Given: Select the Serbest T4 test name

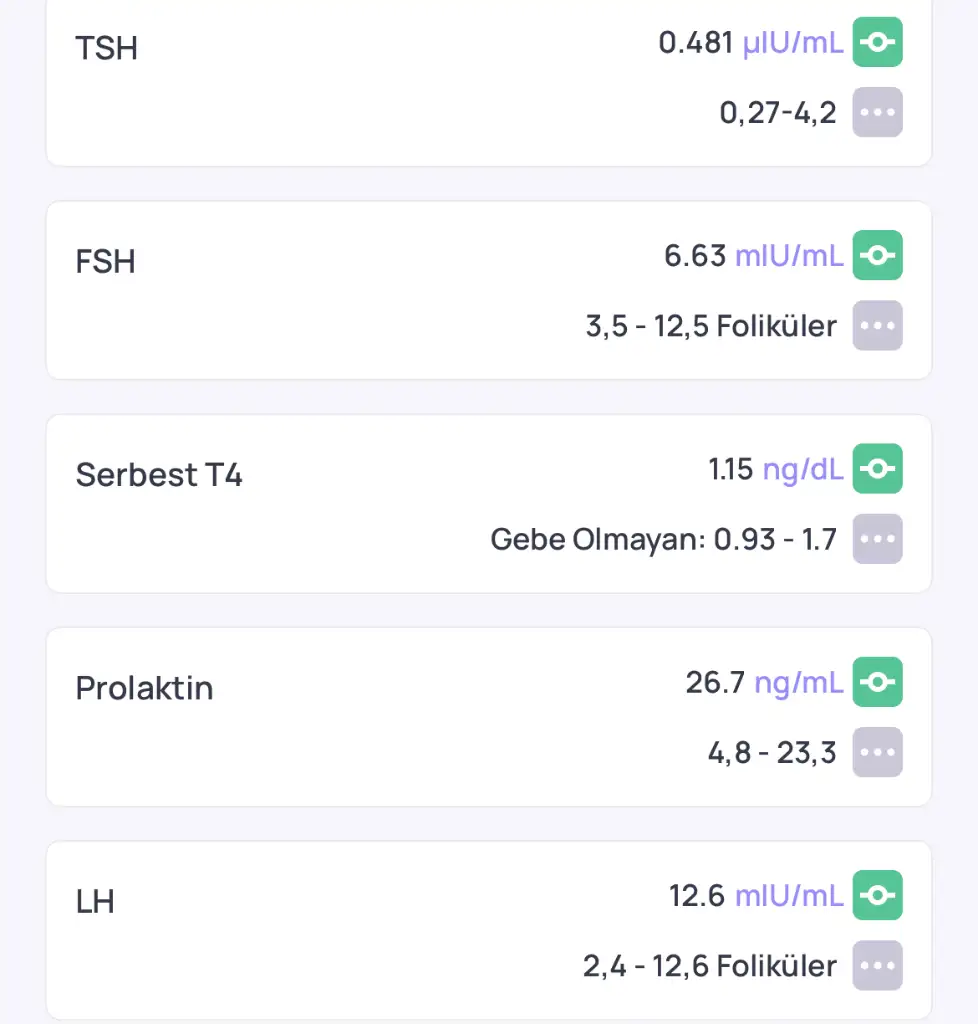Looking at the screenshot, I should click(159, 475).
